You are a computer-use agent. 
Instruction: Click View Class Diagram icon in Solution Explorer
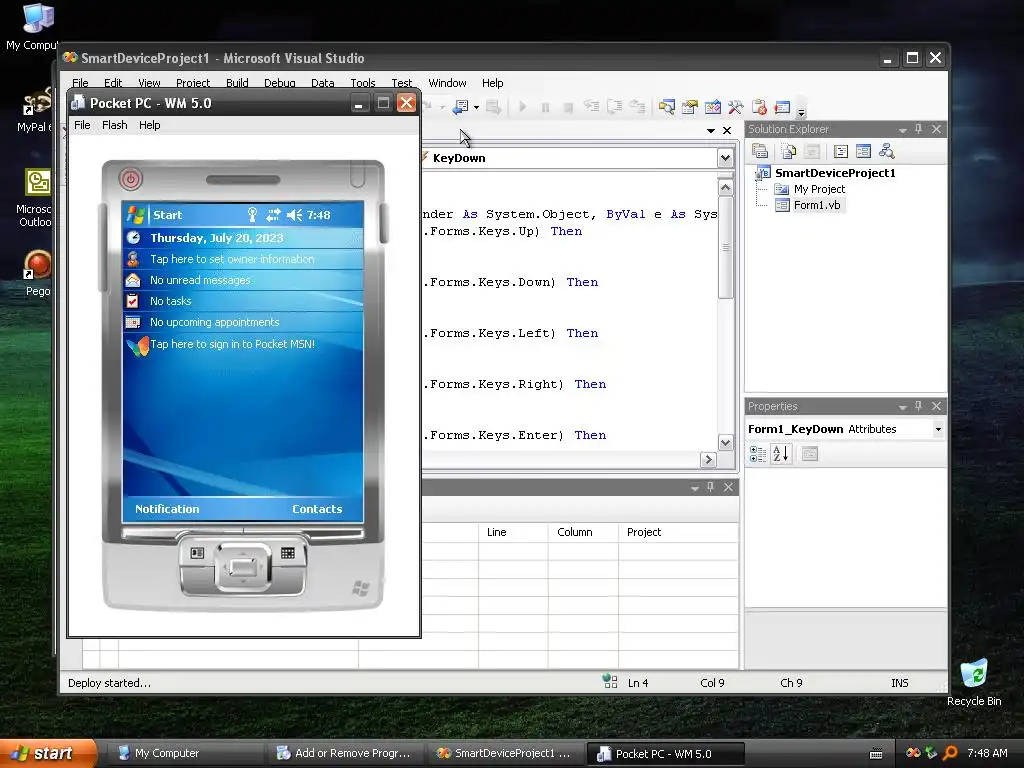[x=886, y=152]
